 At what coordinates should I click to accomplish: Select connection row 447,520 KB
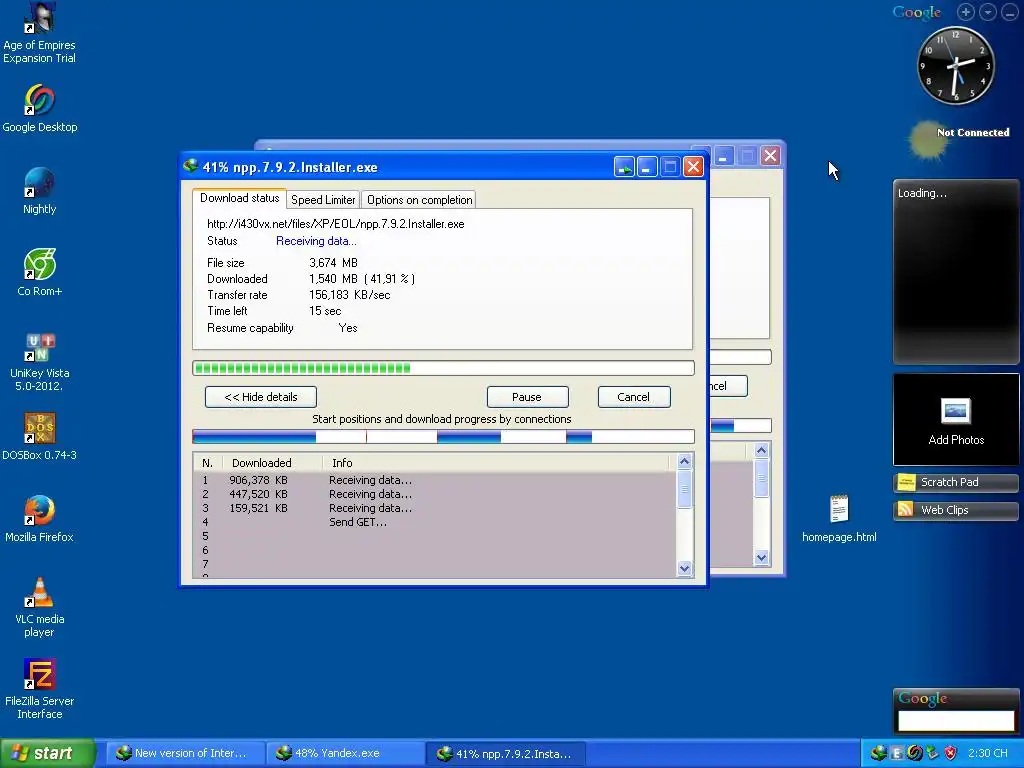click(x=435, y=494)
